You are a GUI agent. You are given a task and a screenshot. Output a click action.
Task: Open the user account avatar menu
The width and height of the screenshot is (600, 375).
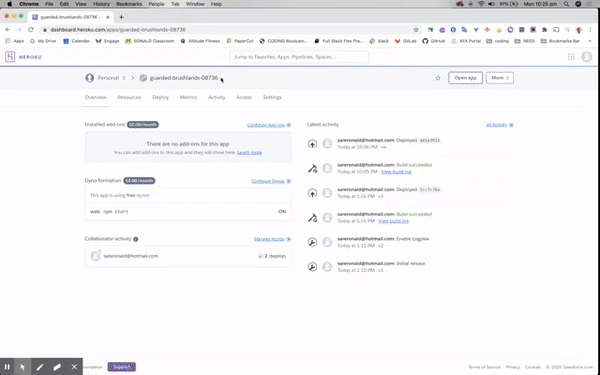(x=587, y=57)
